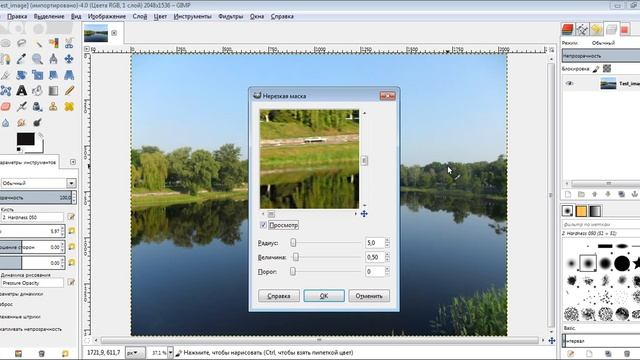This screenshot has width=640, height=360.
Task: Select the Smudge tool
Action: (x=21, y=122)
